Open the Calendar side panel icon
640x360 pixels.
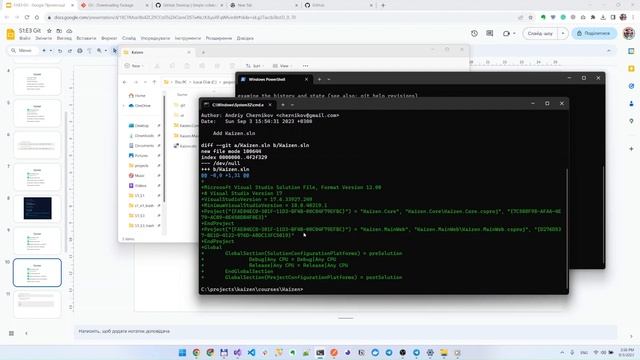pos(631,51)
